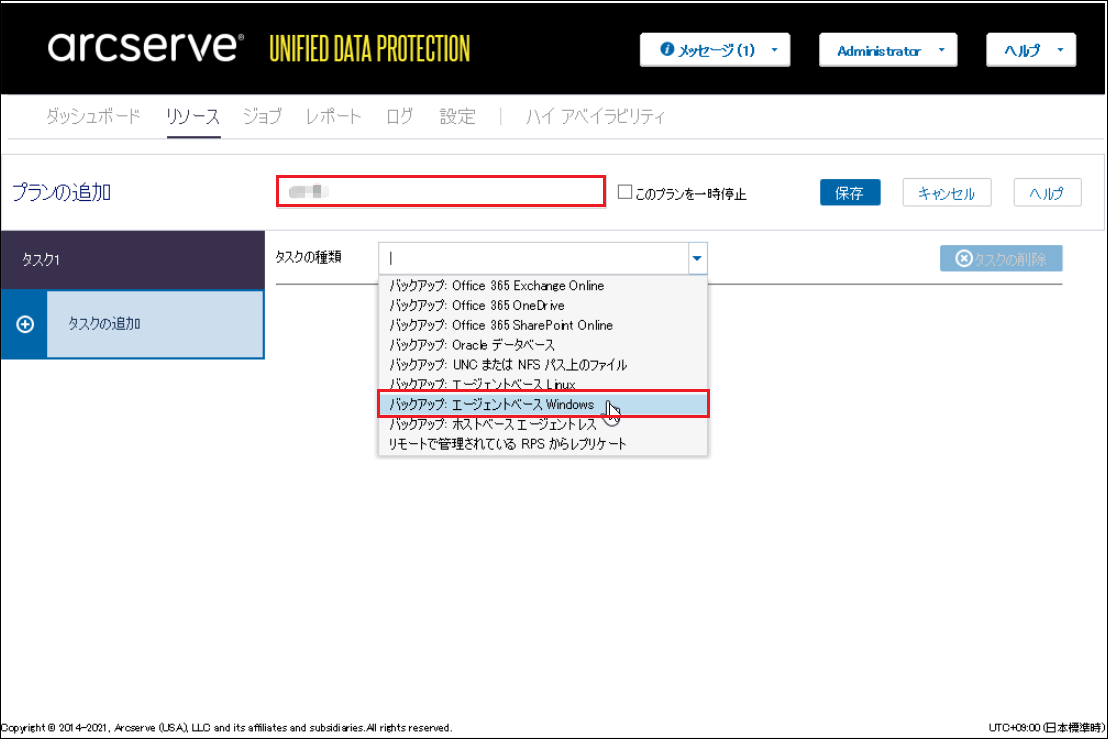Expand the Administrator menu
1108x739 pixels.
tap(887, 50)
